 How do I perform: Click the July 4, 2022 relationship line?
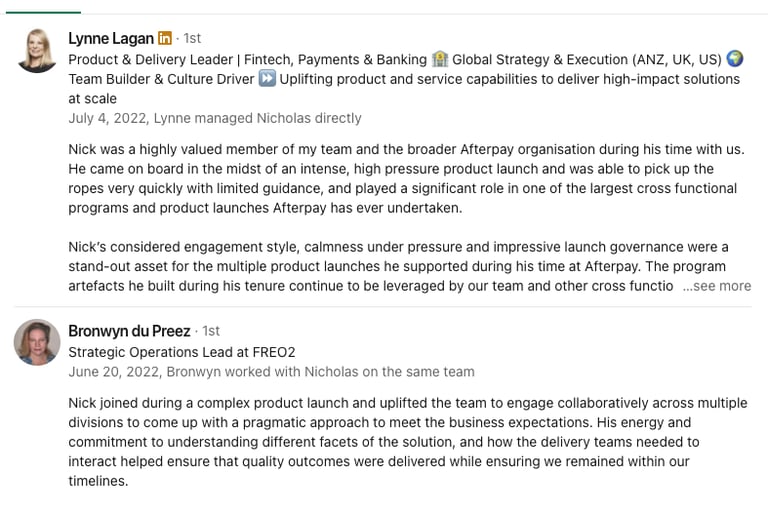click(x=215, y=118)
